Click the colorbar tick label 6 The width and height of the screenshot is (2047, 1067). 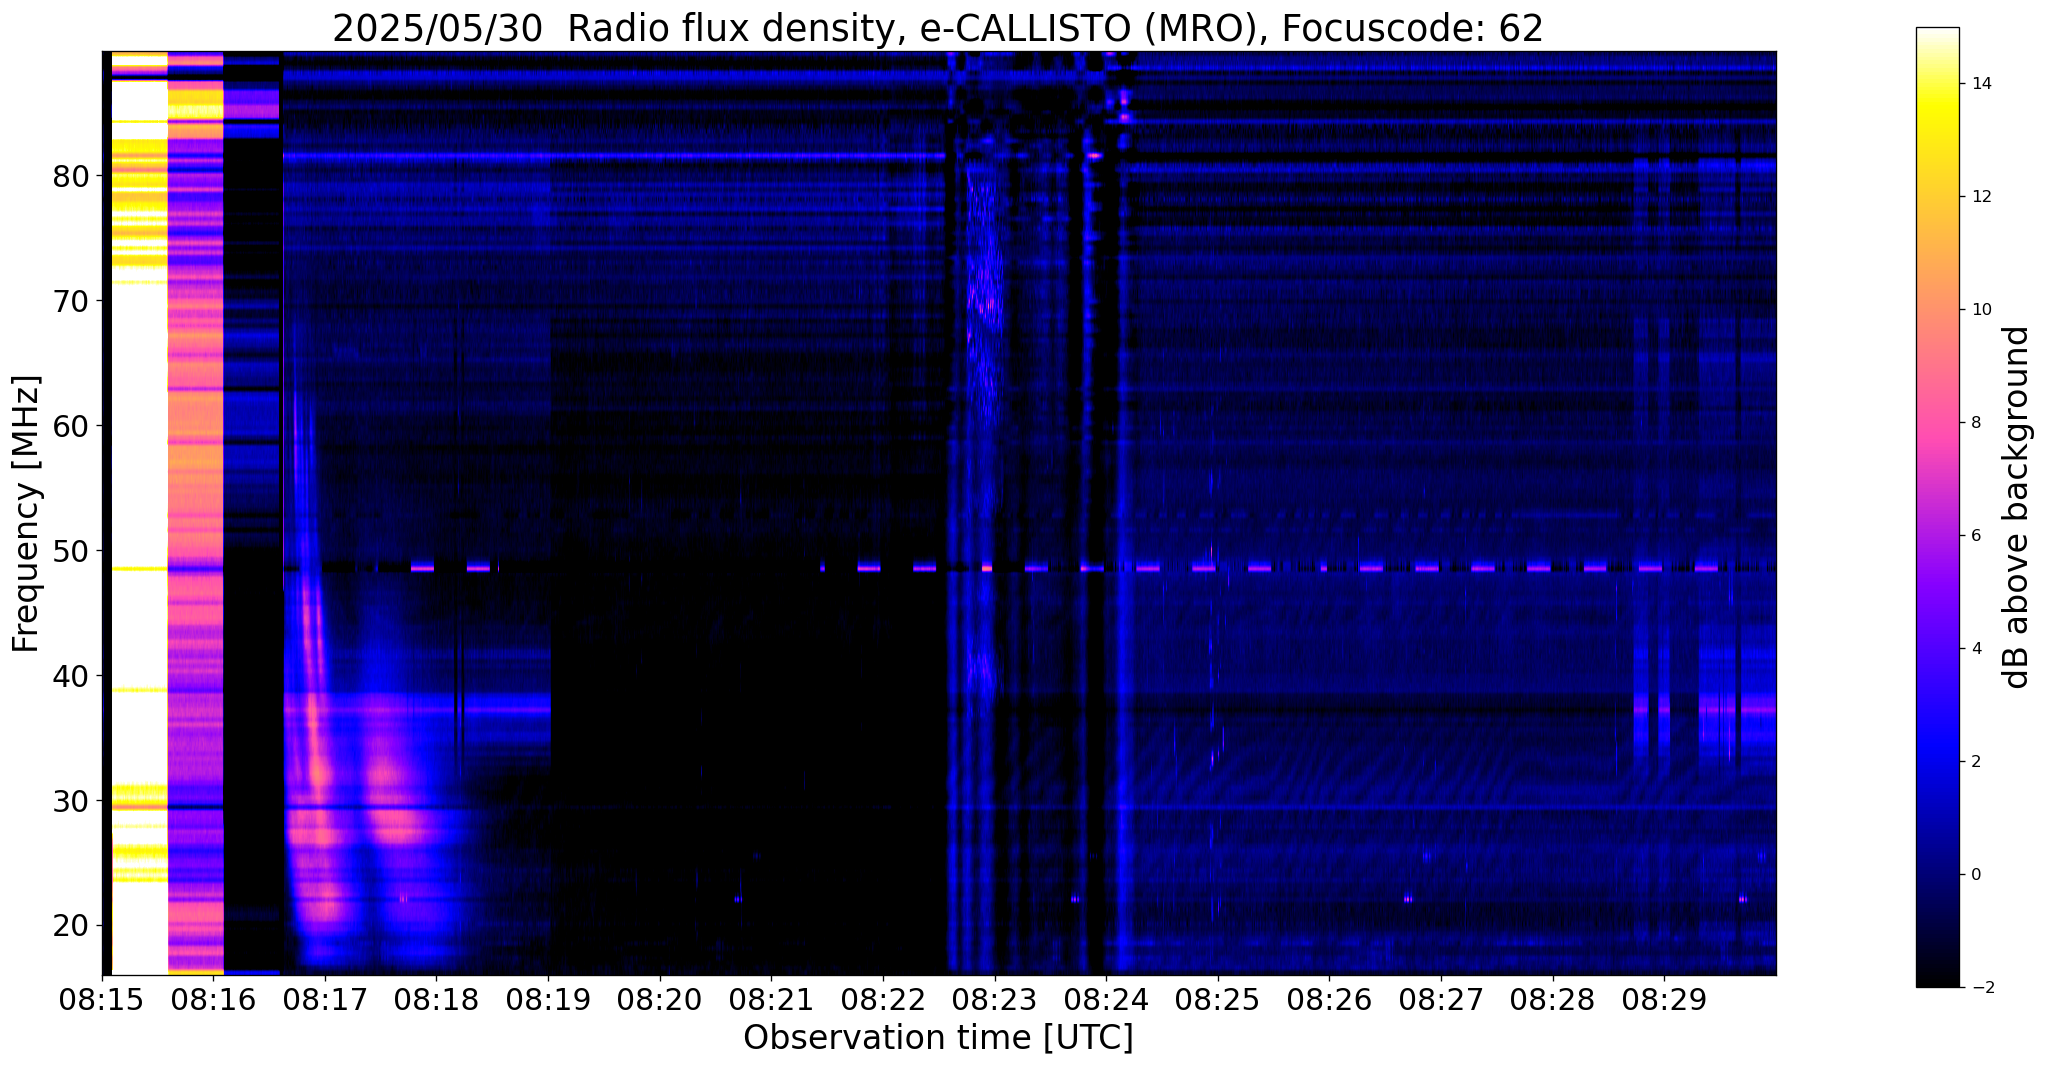click(x=1975, y=536)
